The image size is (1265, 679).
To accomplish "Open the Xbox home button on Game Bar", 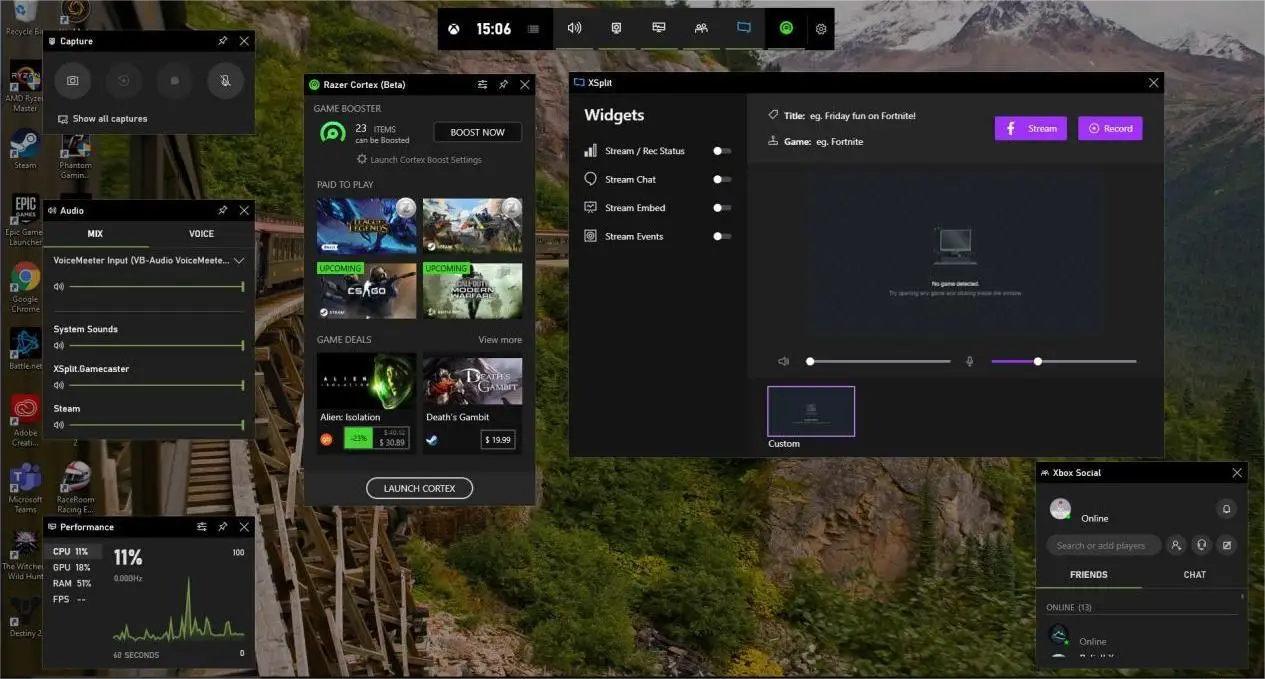I will pyautogui.click(x=454, y=29).
